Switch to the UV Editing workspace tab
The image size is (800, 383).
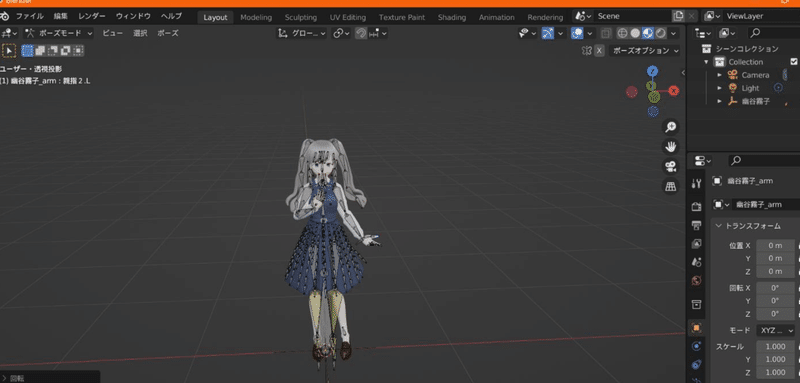pos(347,17)
